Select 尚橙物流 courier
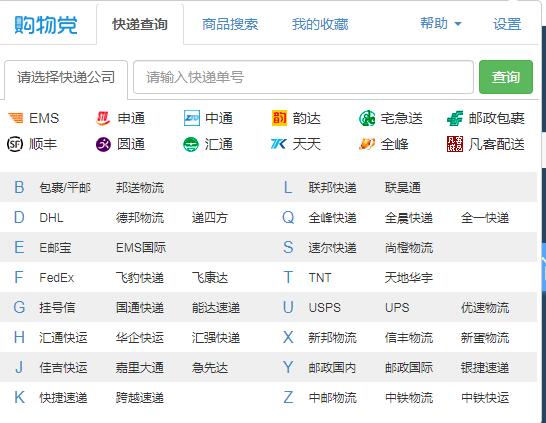Viewport: 546px width, 423px height. [x=409, y=248]
